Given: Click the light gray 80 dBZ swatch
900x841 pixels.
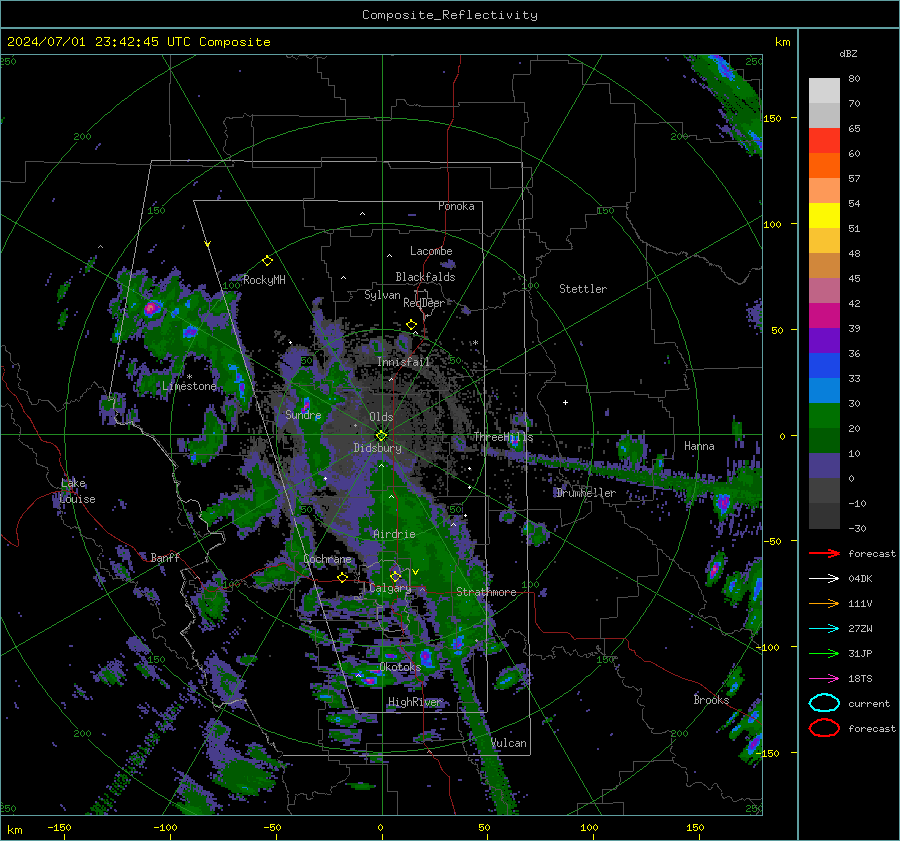Looking at the screenshot, I should coord(824,91).
